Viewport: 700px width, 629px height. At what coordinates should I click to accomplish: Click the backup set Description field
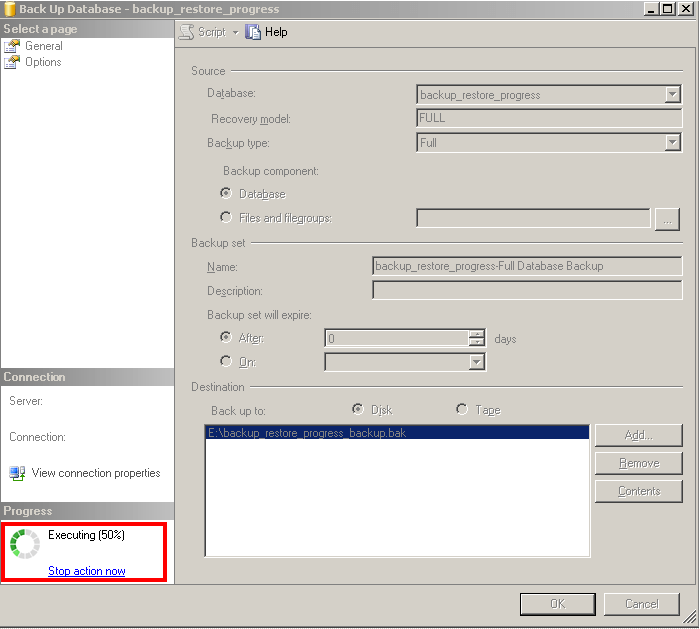527,291
